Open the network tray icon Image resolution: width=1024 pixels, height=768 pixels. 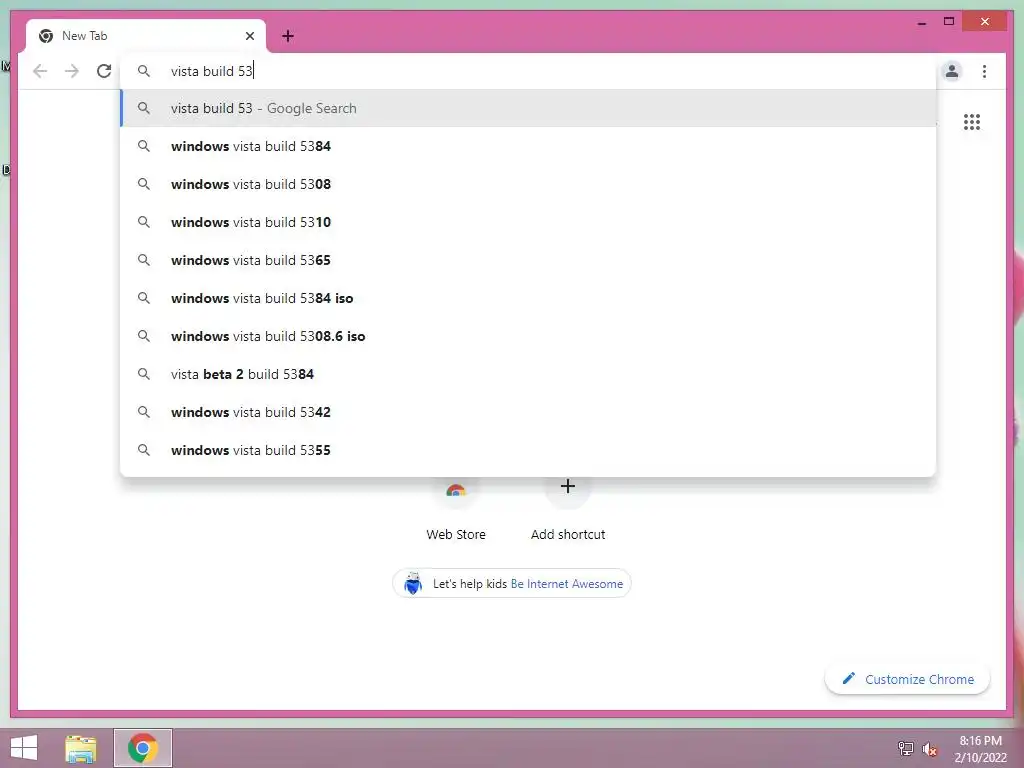pos(905,749)
